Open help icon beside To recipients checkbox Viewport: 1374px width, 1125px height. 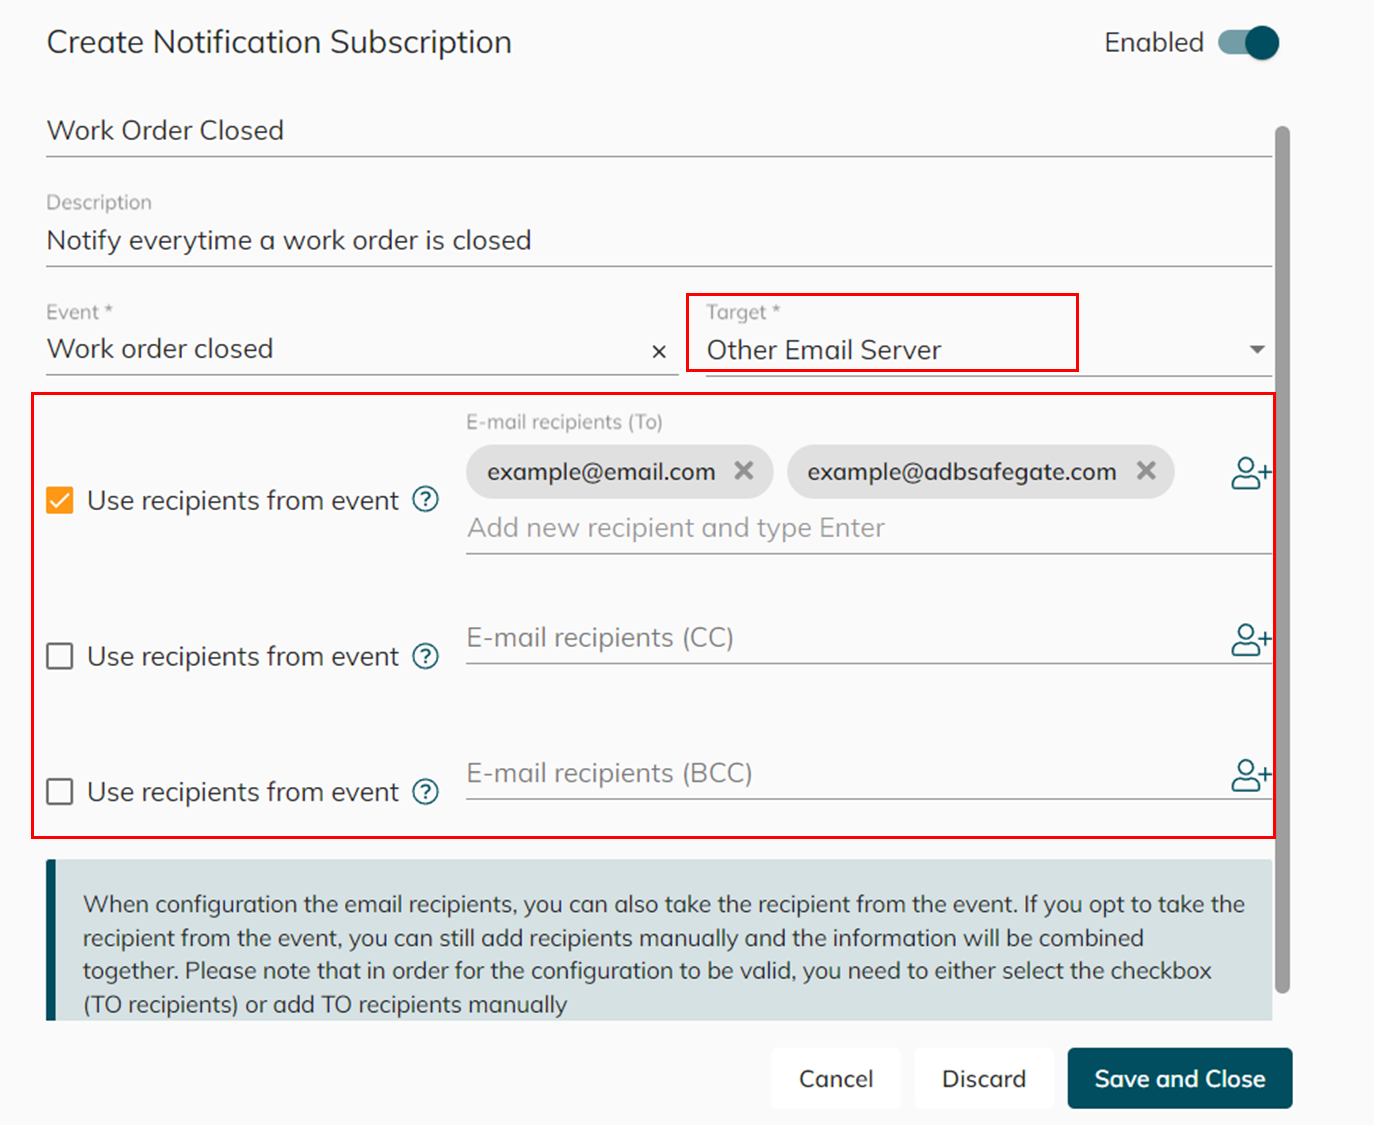(x=426, y=499)
